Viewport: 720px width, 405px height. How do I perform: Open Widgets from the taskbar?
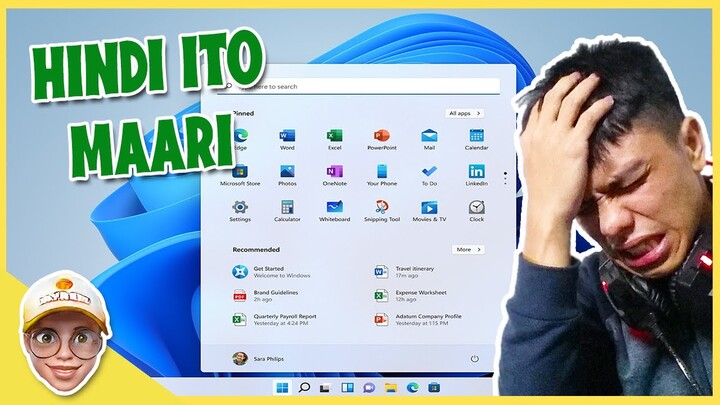point(347,388)
